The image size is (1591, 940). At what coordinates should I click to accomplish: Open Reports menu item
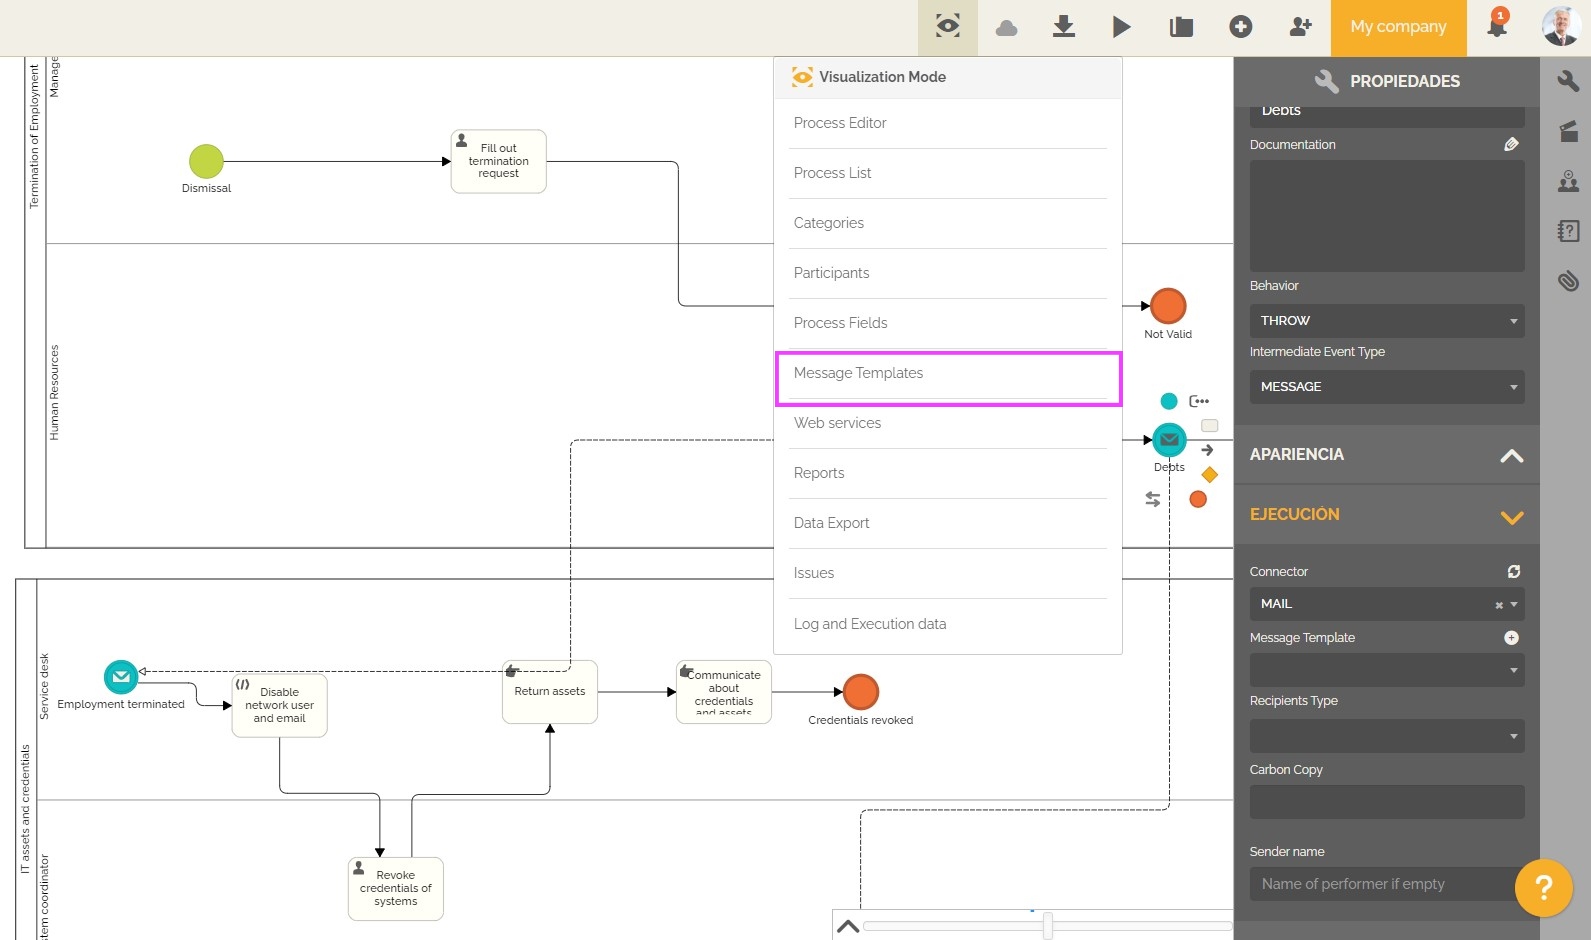click(948, 473)
